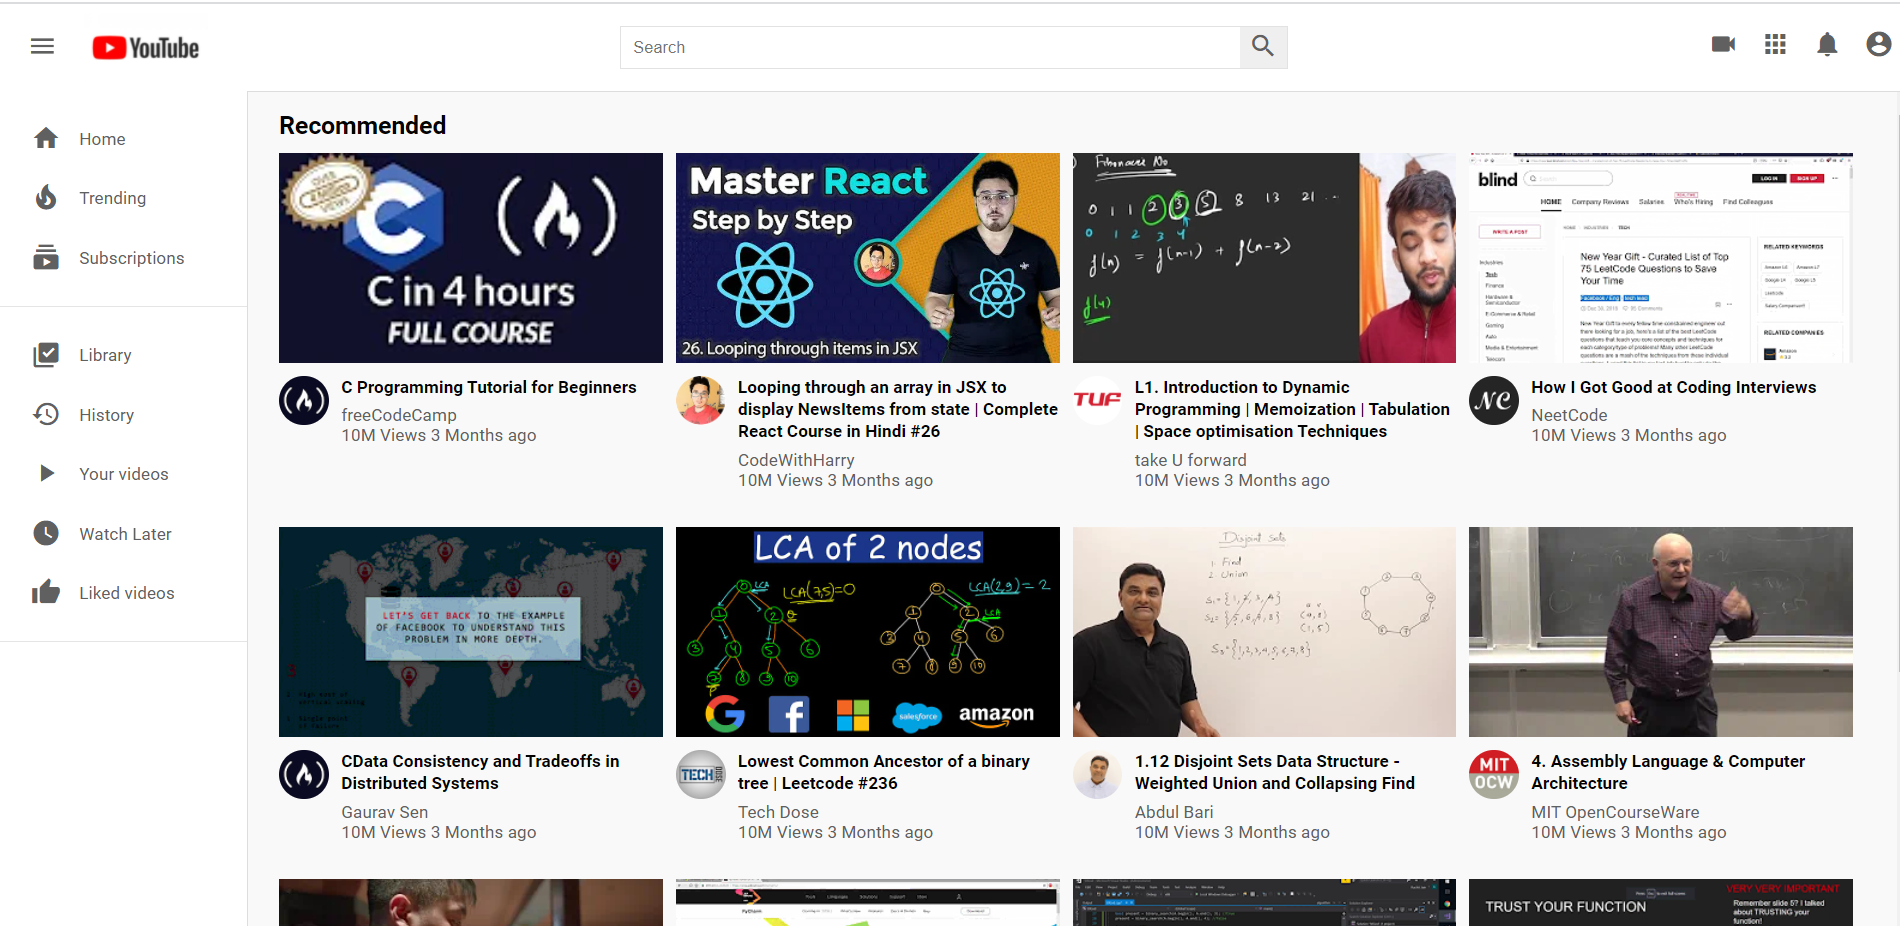Open Looping through an array in JSX title
Viewport: 1900px width, 926px height.
[x=898, y=409]
